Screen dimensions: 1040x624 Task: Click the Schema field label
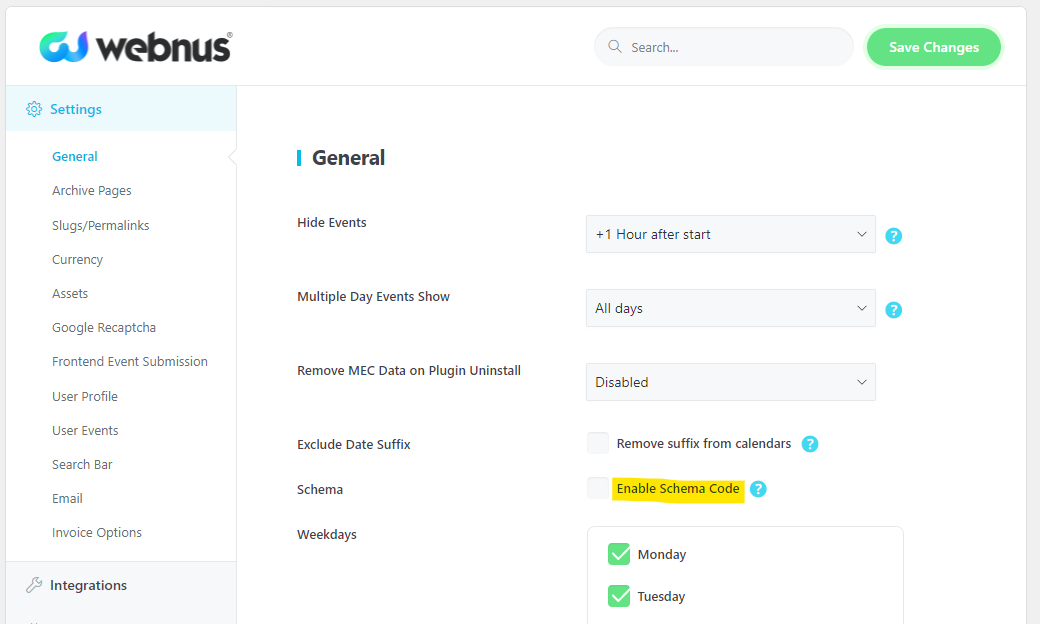click(320, 489)
